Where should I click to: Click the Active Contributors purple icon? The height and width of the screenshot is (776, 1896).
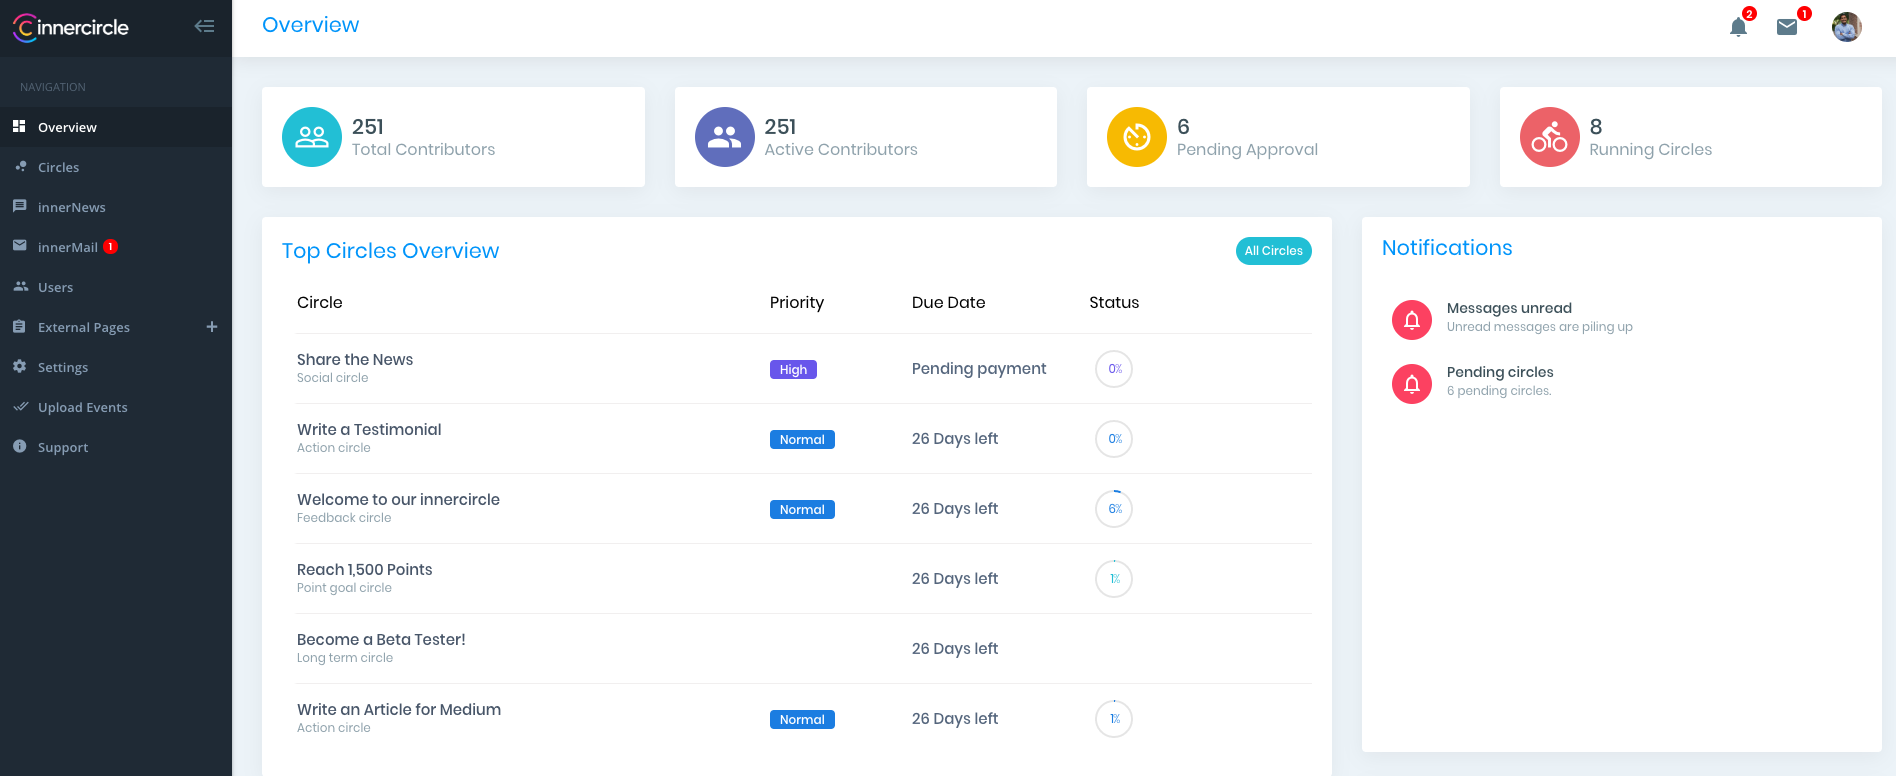[725, 137]
